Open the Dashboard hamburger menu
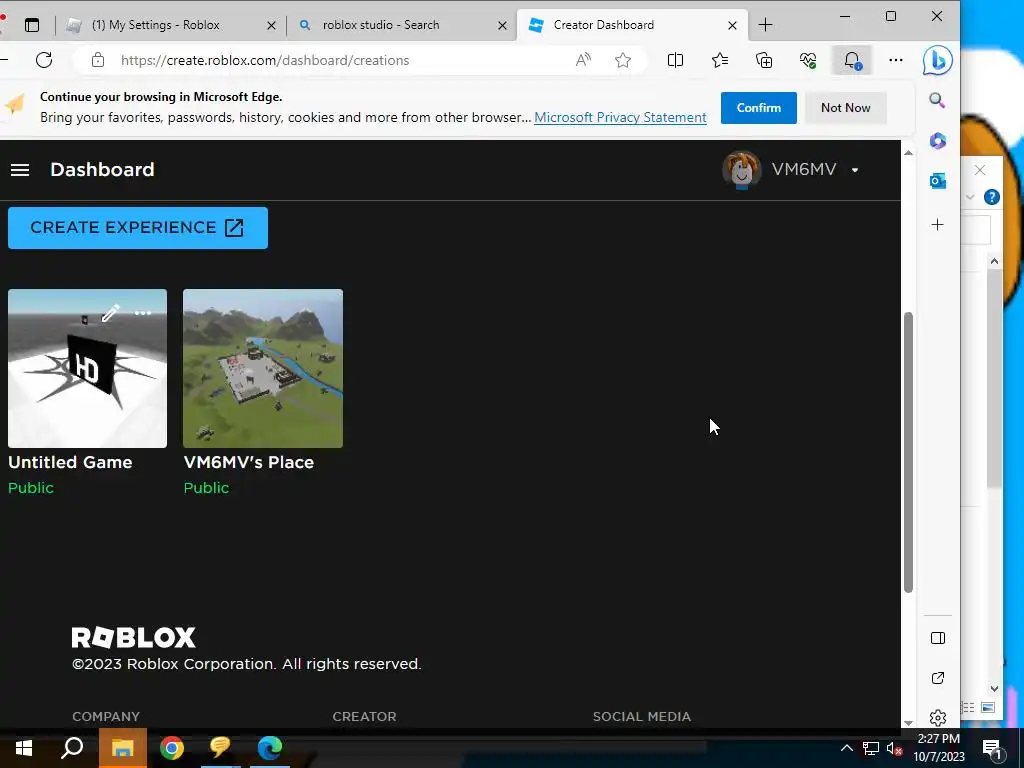This screenshot has width=1024, height=768. tap(20, 170)
